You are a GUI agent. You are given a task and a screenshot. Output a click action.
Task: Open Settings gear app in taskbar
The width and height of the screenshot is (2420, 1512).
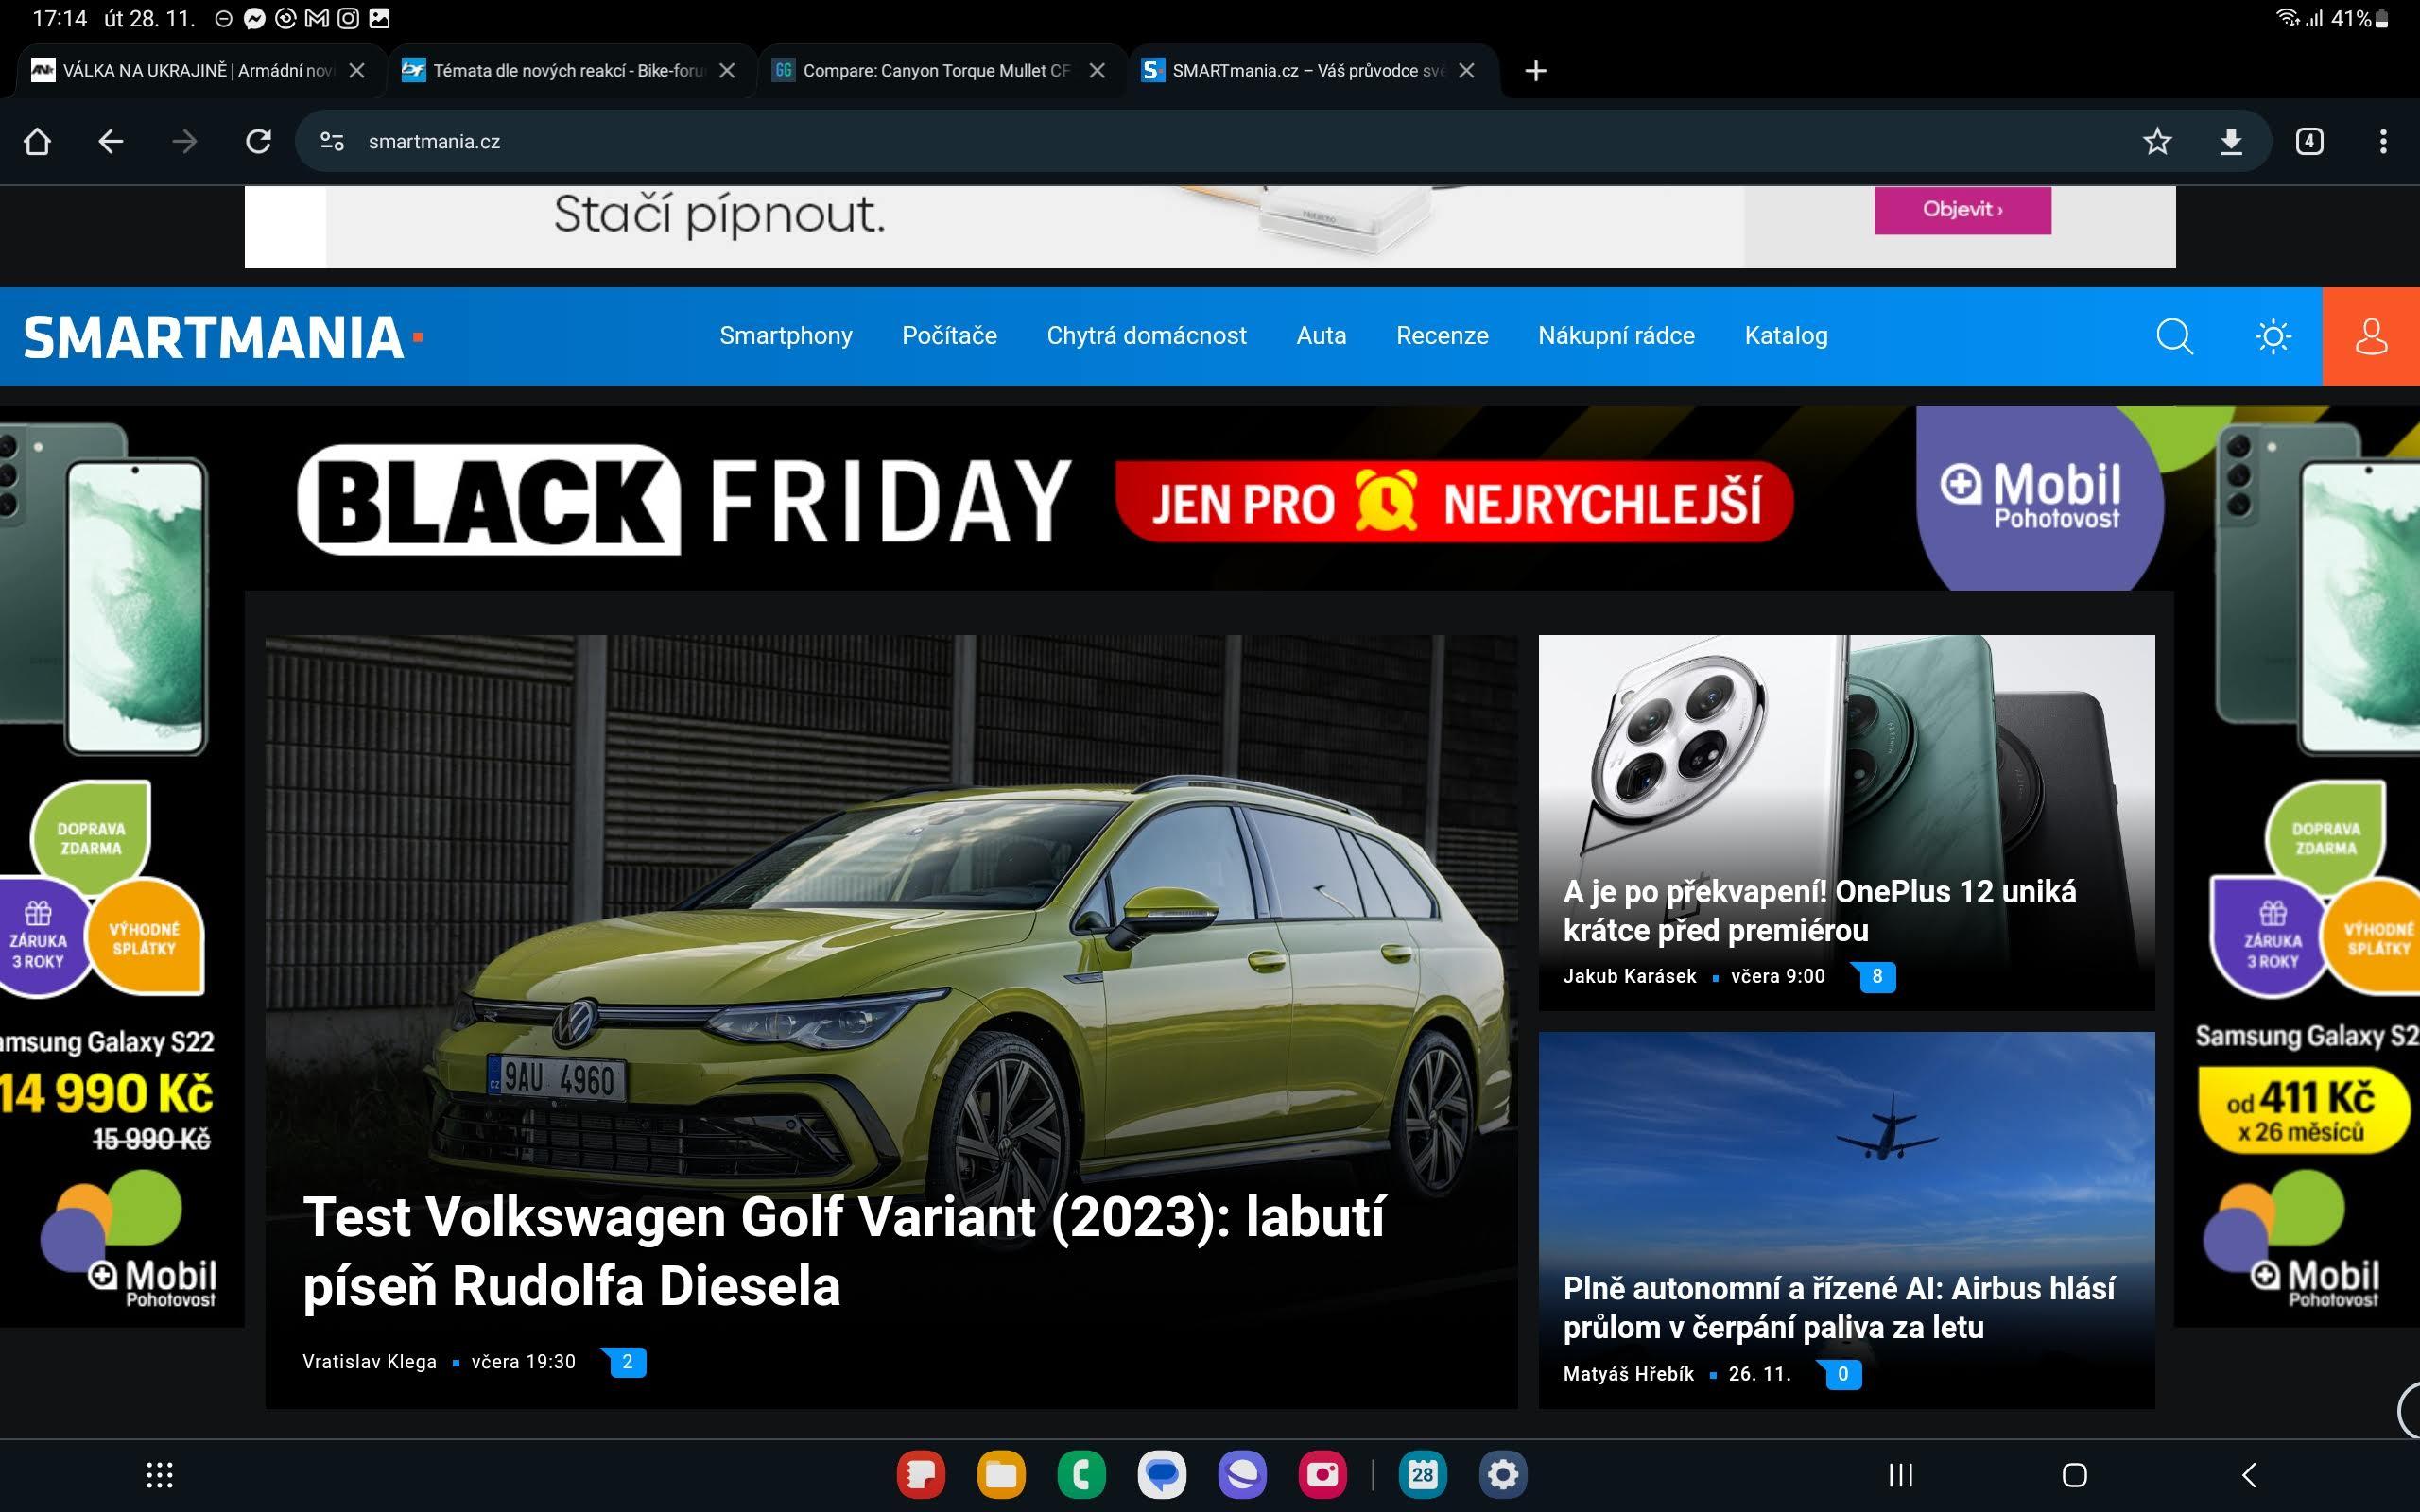coord(1503,1475)
